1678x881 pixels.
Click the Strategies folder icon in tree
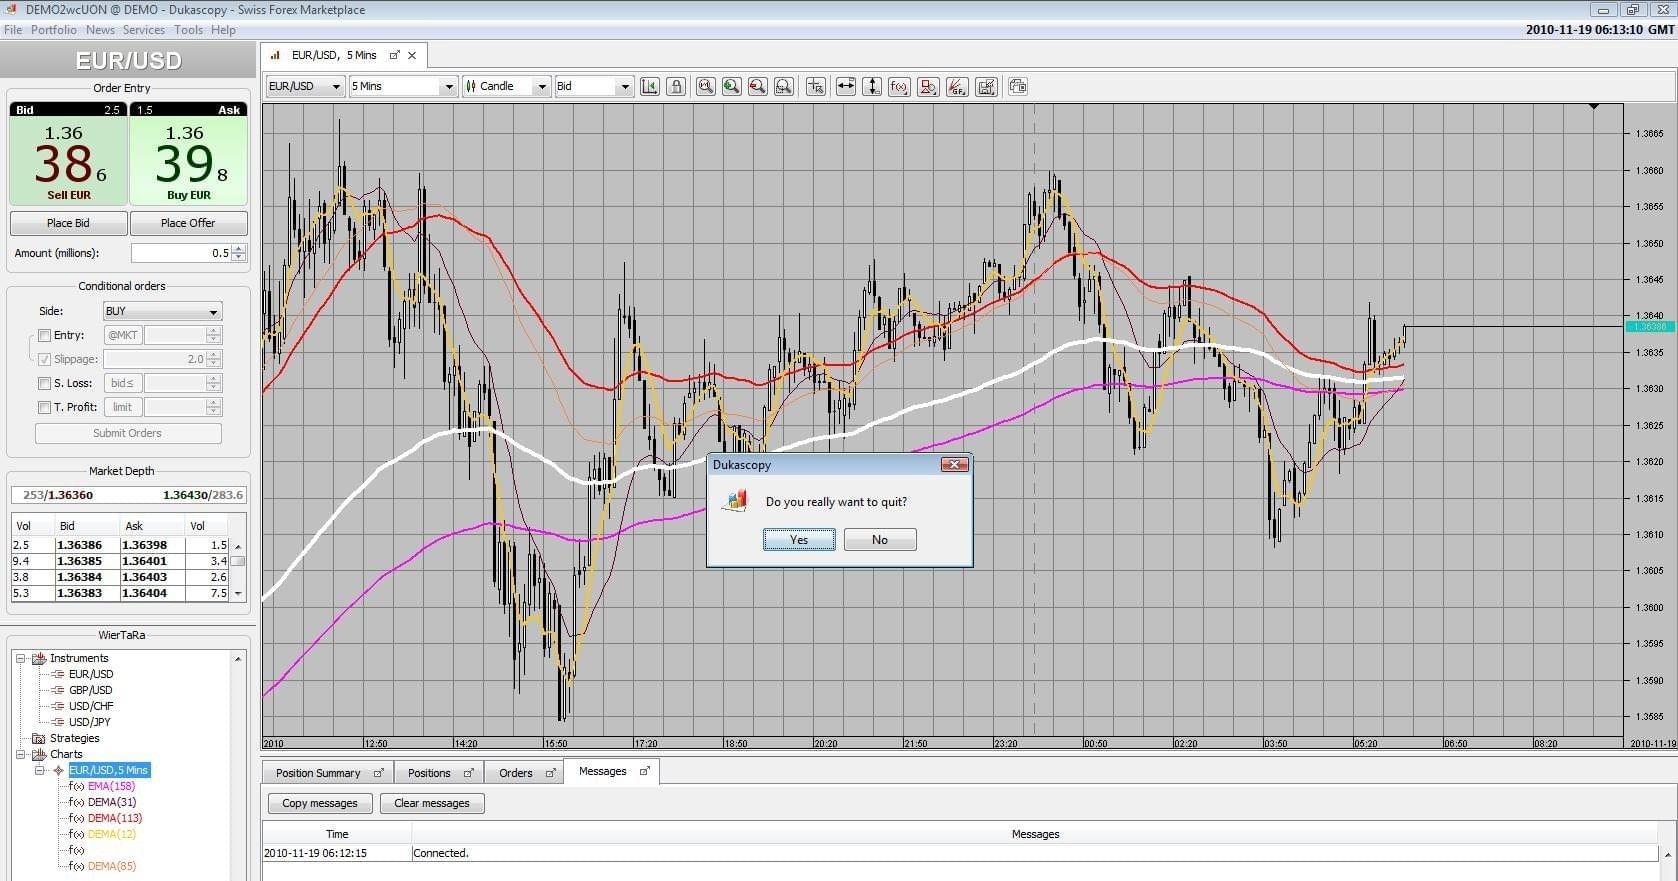(x=39, y=738)
